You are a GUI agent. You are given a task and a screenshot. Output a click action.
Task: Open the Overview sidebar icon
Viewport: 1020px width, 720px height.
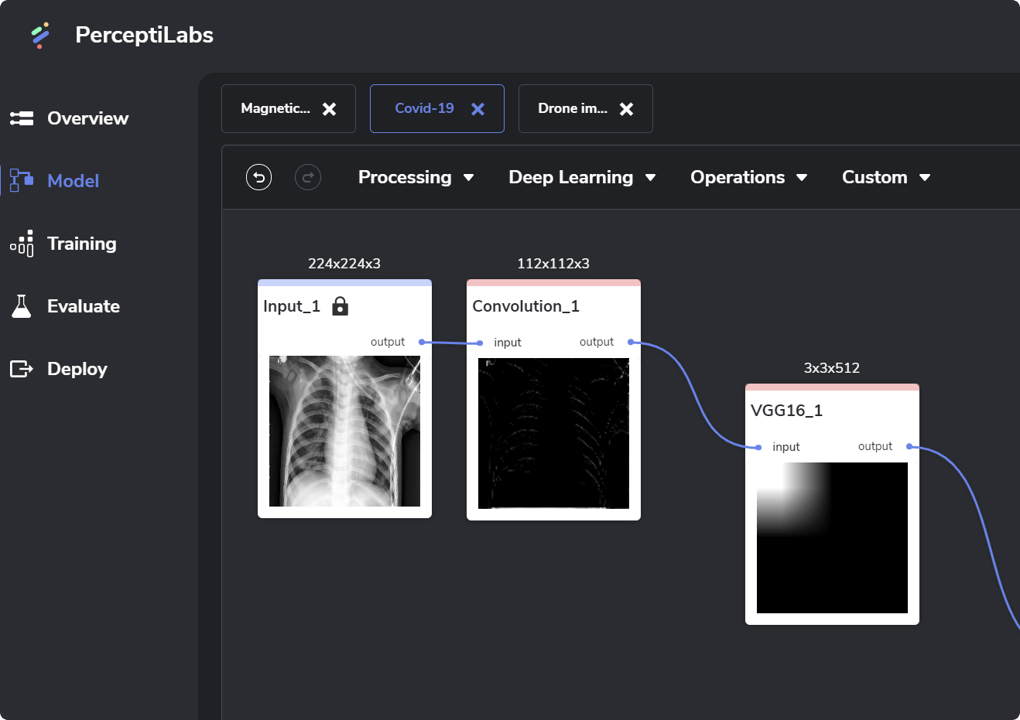click(21, 118)
